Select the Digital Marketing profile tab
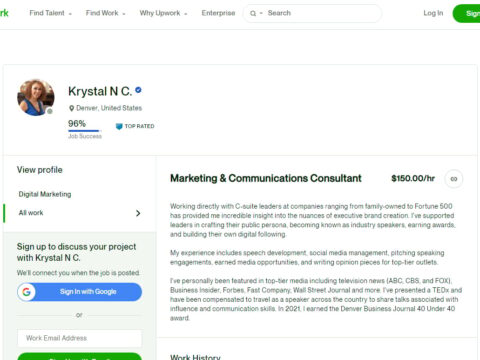The image size is (480, 360). pos(45,194)
